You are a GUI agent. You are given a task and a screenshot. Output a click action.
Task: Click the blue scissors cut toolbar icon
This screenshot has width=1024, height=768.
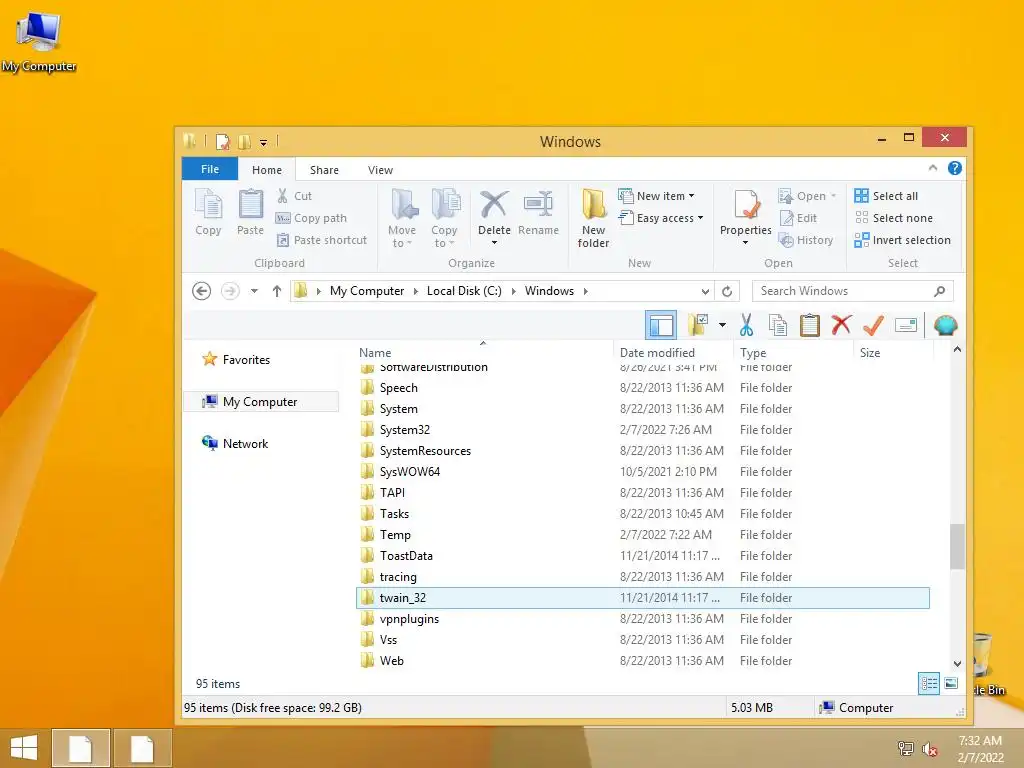(746, 325)
